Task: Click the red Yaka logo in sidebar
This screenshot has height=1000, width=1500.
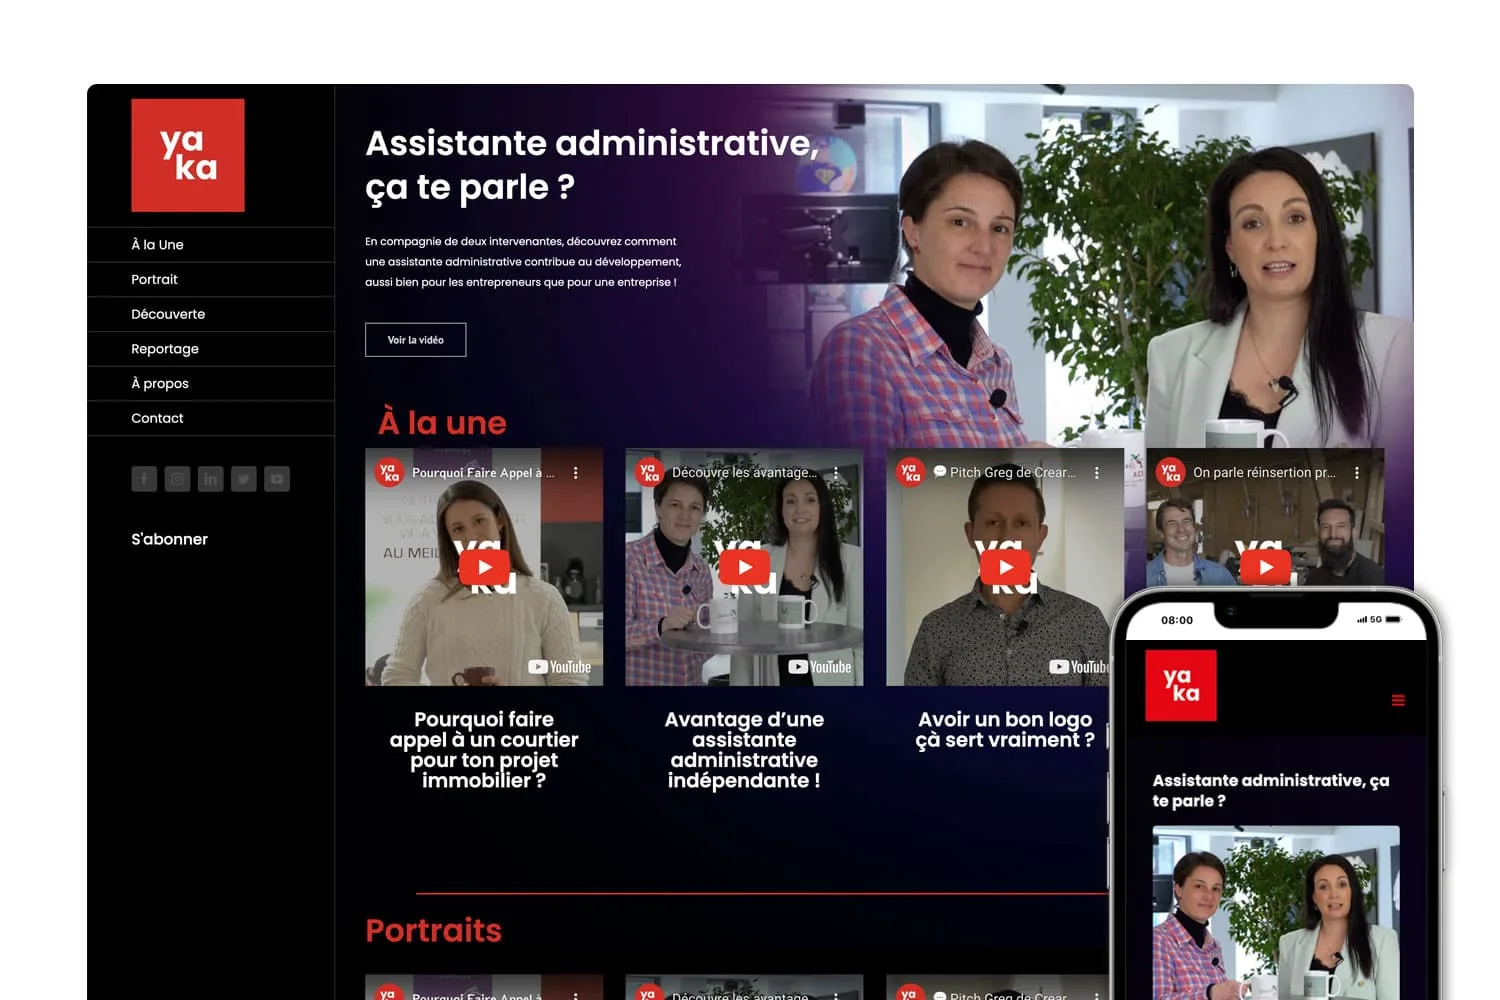Action: pyautogui.click(x=188, y=155)
